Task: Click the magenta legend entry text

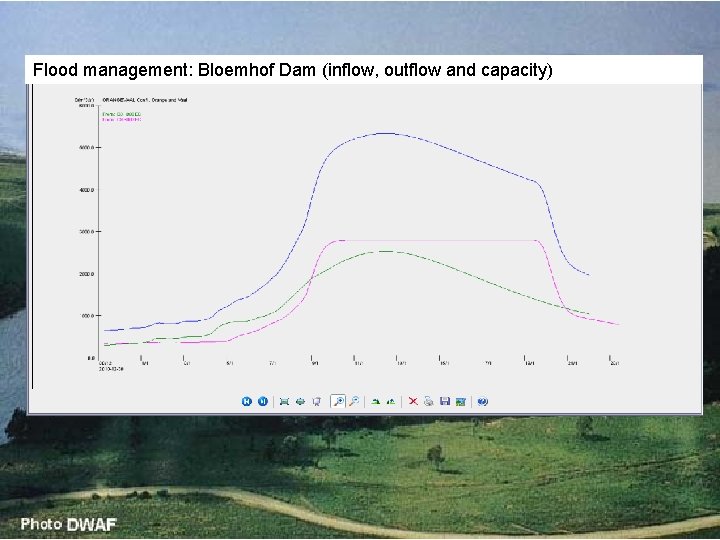Action: (122, 119)
